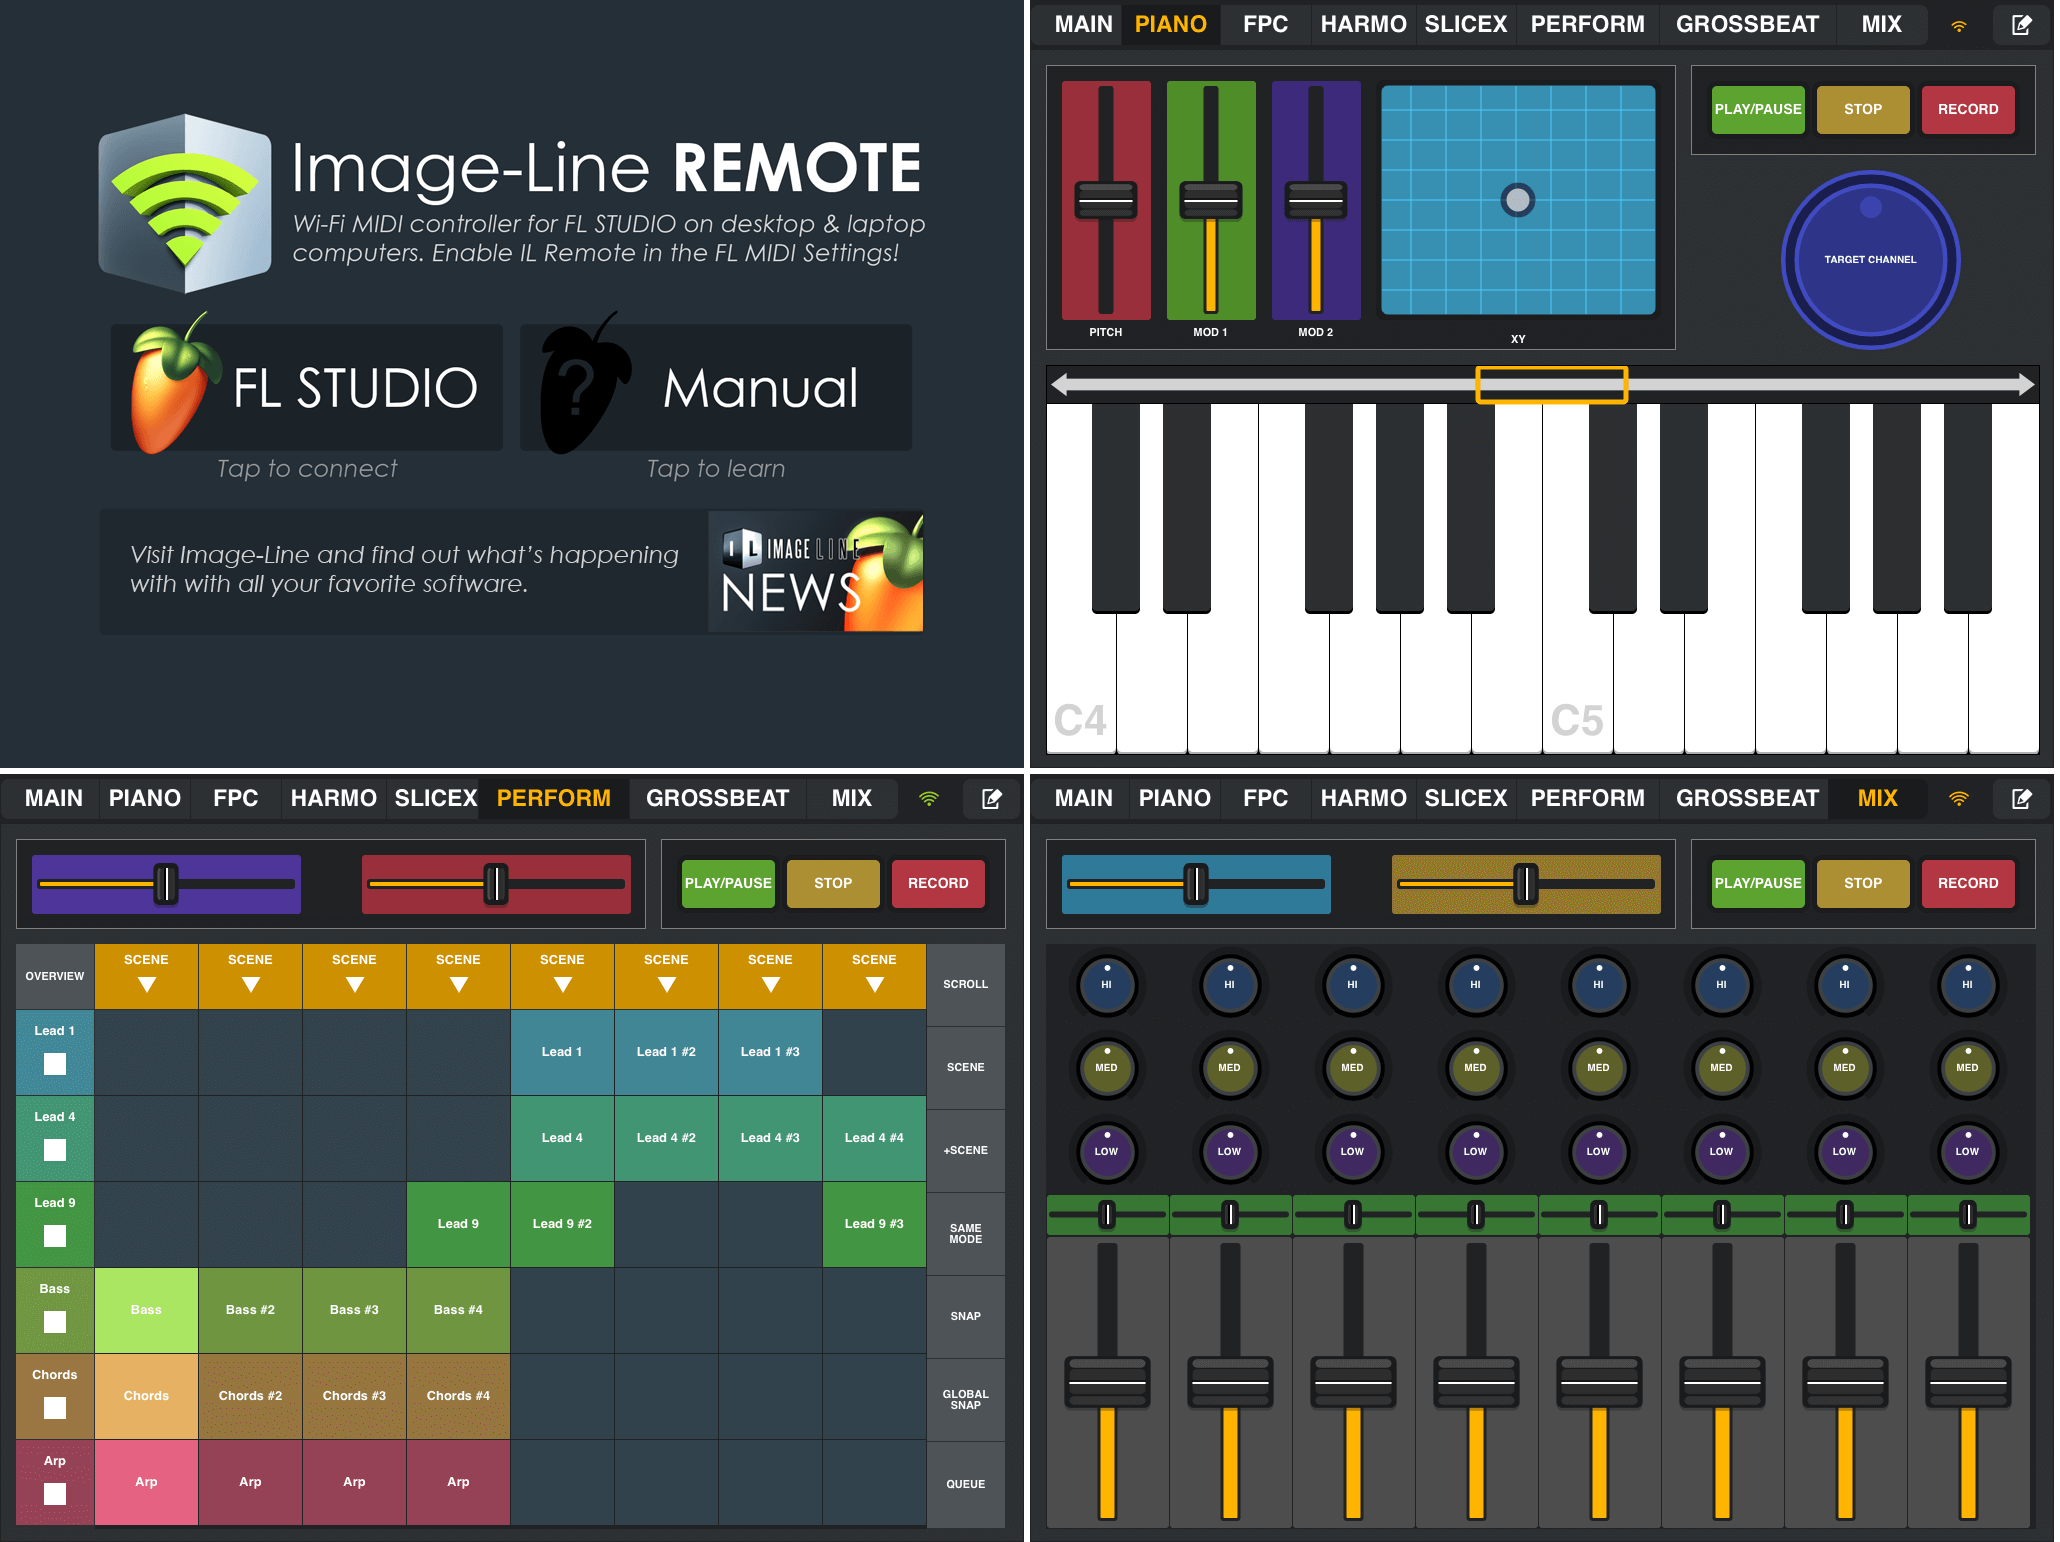2060x1542 pixels.
Task: Click the green Wi-Fi icon in Perform panel
Action: click(x=929, y=799)
